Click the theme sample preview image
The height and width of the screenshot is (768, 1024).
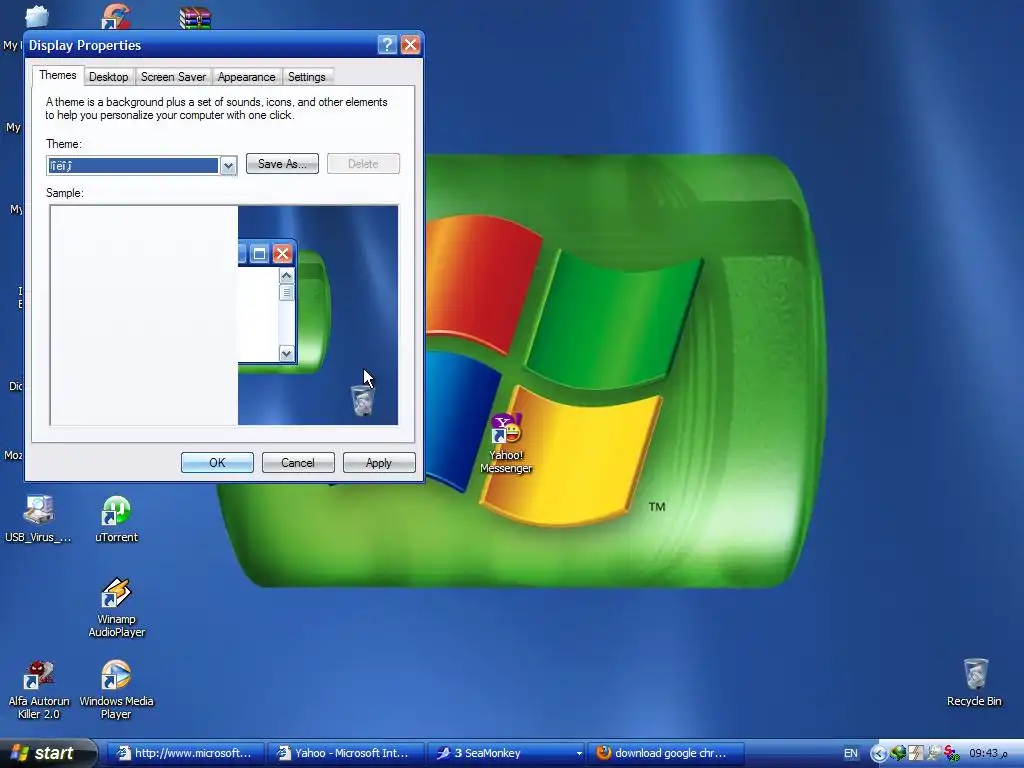(224, 315)
